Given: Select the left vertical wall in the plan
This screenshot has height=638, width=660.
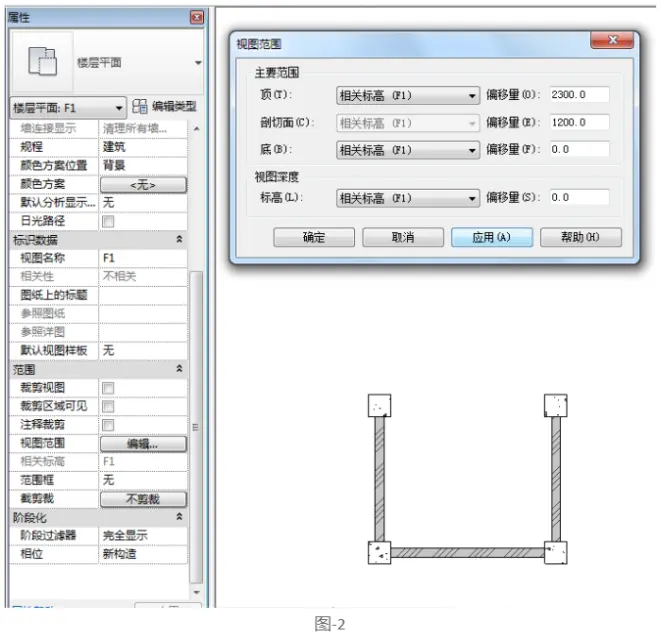Looking at the screenshot, I should click(x=379, y=479).
